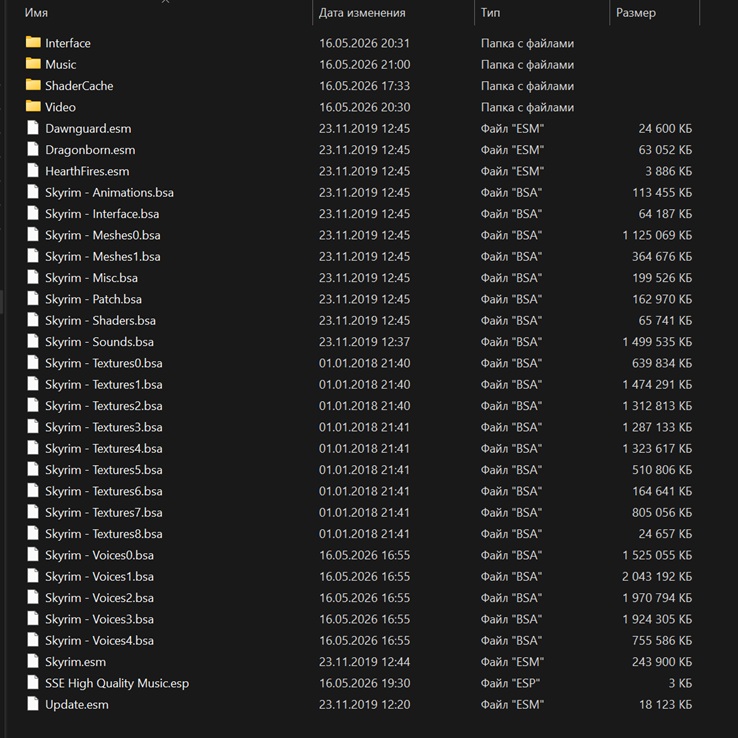738x738 pixels.
Task: Click Skyrim - Textures1.bsa file icon
Action: pos(33,384)
